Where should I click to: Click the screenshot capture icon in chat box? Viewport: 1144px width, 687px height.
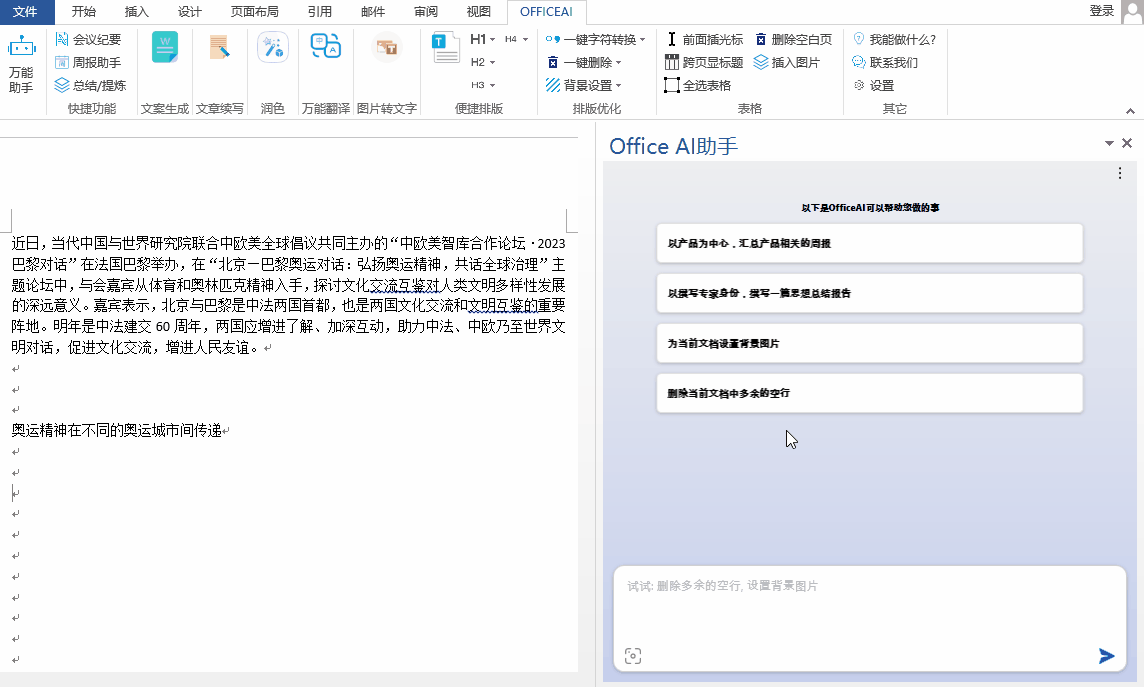(x=632, y=656)
